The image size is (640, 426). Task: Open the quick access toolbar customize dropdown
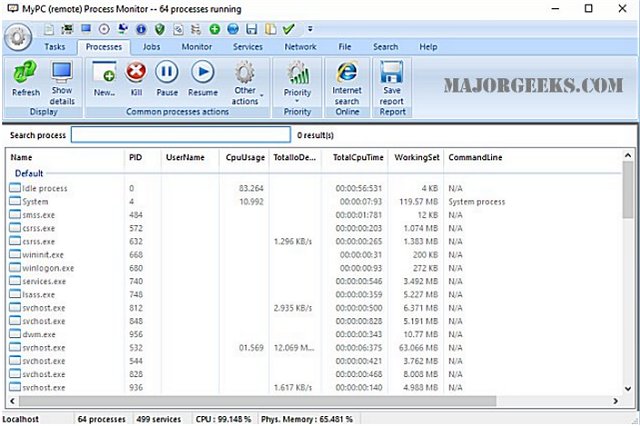[310, 29]
